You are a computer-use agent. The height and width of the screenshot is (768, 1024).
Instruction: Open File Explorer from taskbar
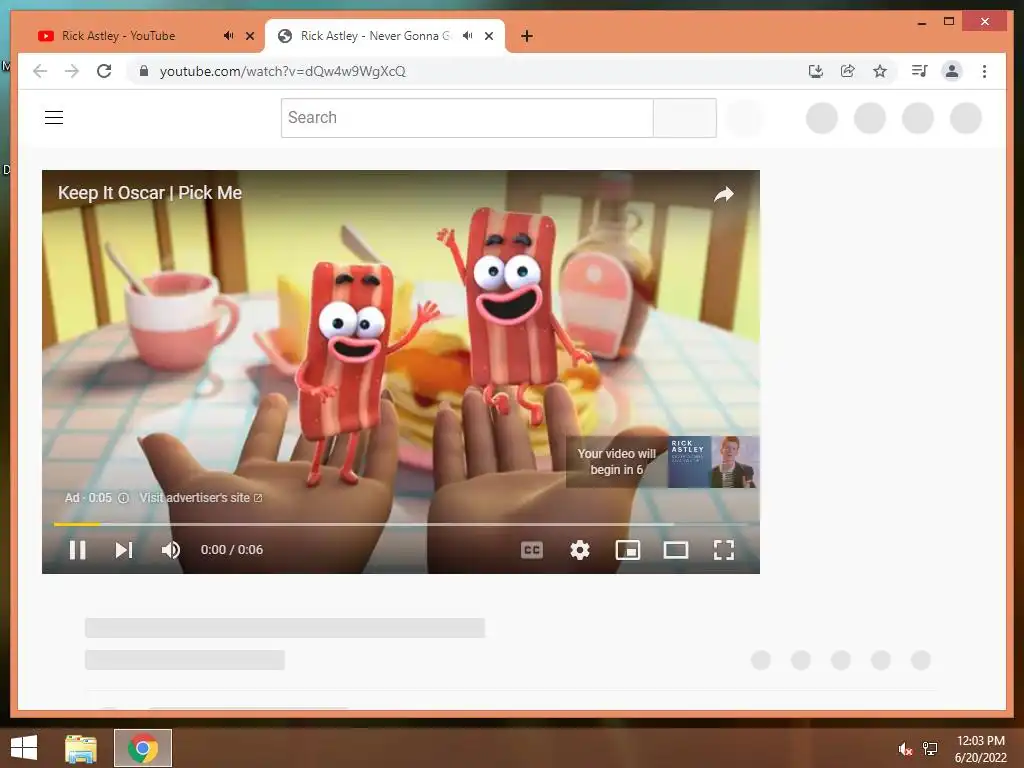pyautogui.click(x=81, y=748)
